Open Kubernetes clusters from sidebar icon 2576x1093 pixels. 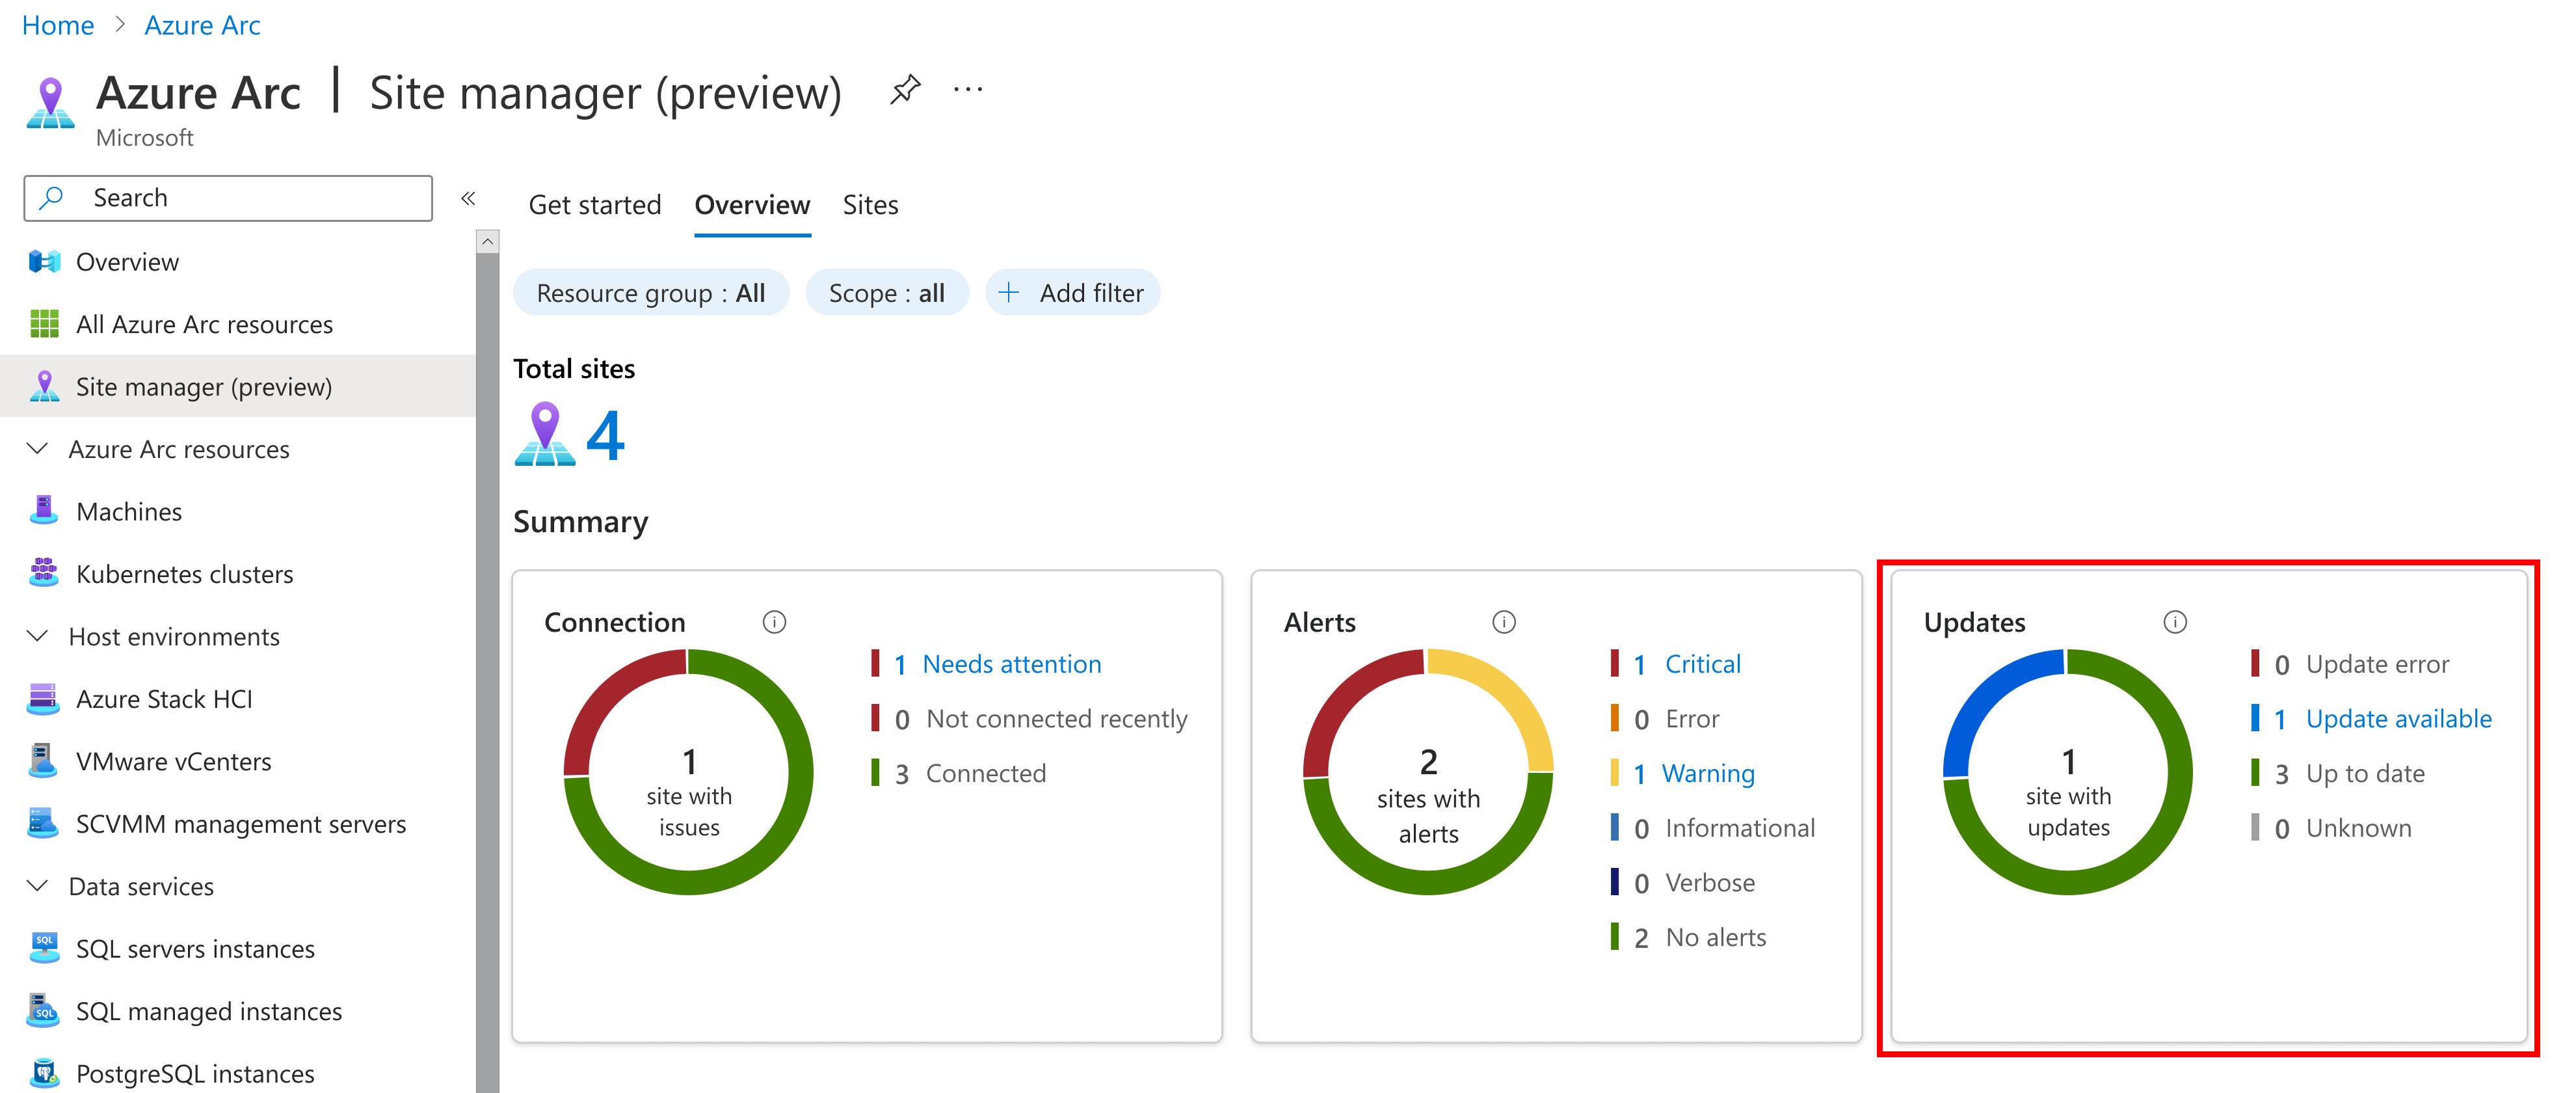(x=43, y=574)
